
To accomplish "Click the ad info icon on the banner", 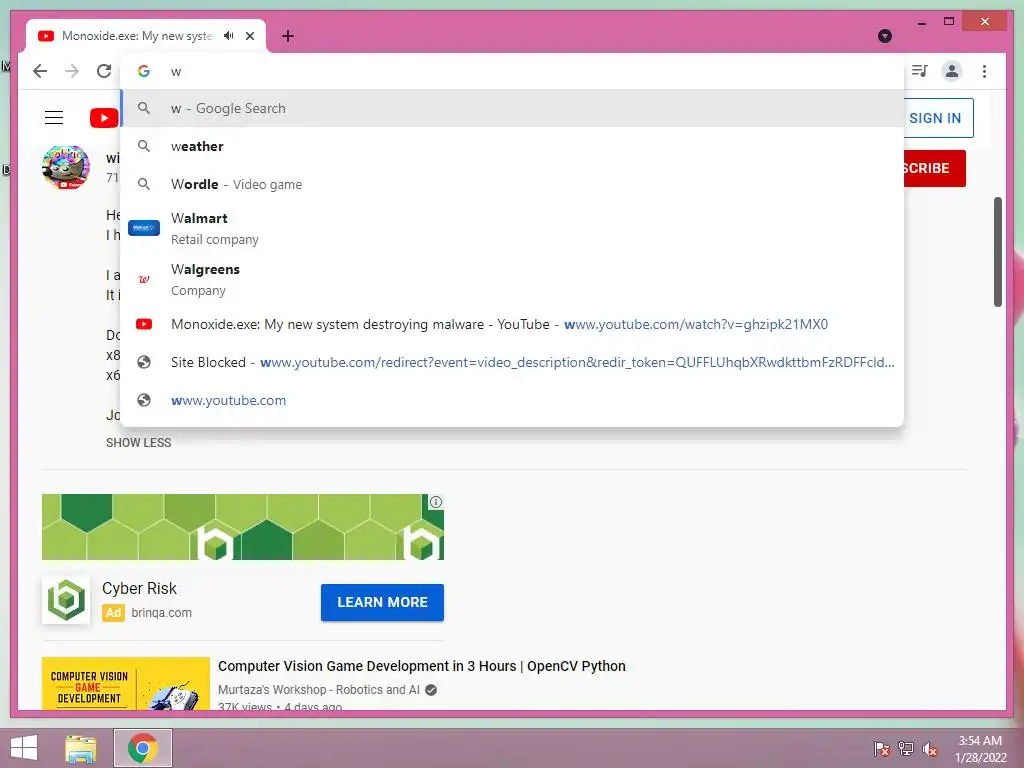I will (436, 502).
